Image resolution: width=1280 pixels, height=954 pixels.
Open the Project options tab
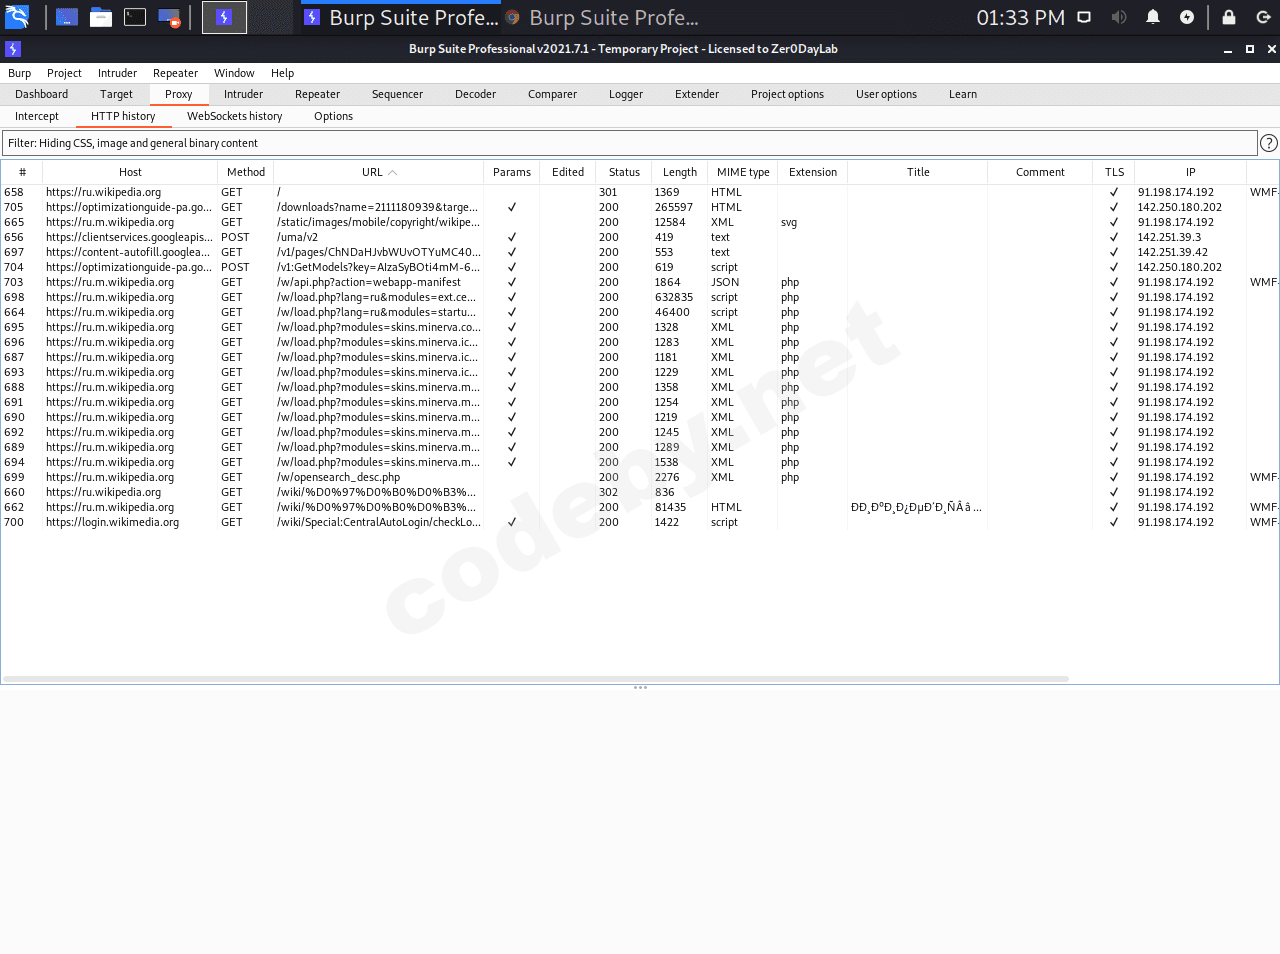pyautogui.click(x=787, y=94)
